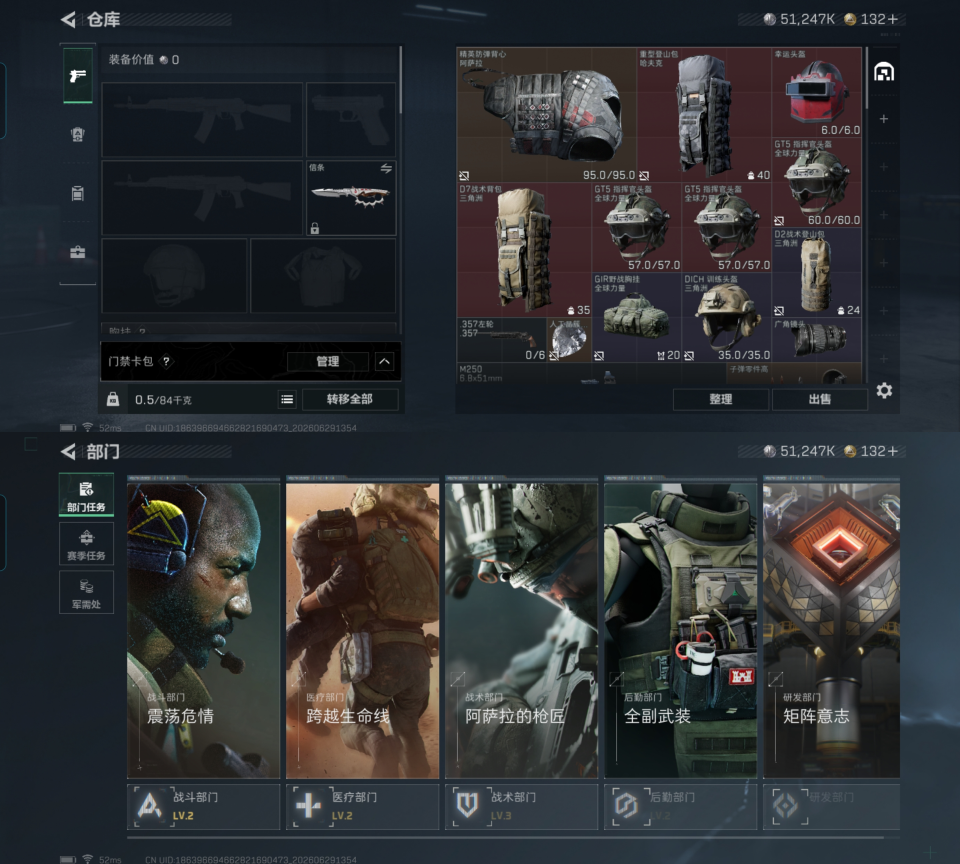Switch to the 部门任务 tab
Viewport: 960px width, 864px height.
pos(86,494)
